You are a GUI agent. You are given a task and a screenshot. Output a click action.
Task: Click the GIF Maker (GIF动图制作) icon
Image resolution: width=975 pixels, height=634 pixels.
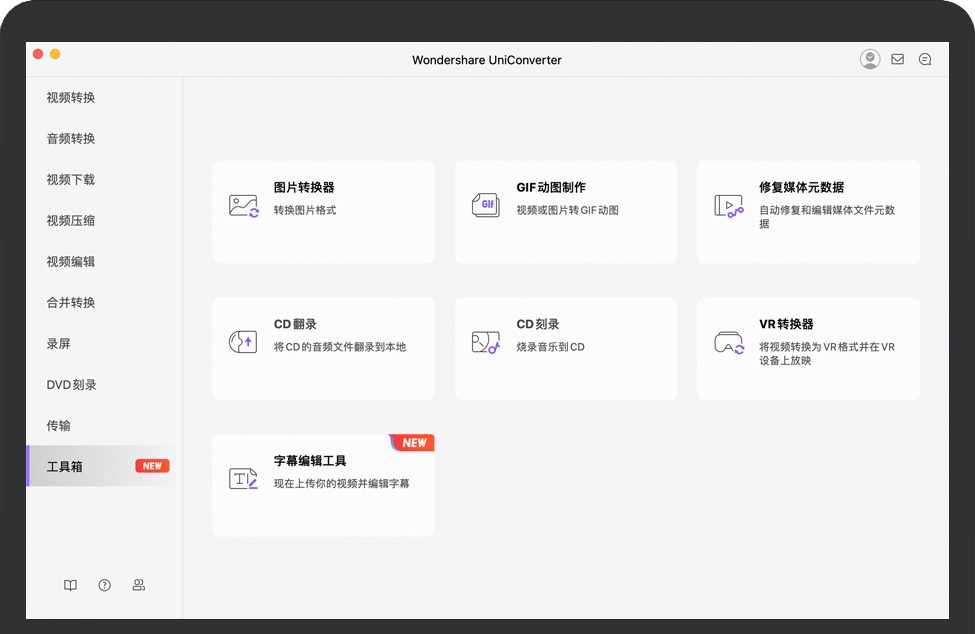486,205
